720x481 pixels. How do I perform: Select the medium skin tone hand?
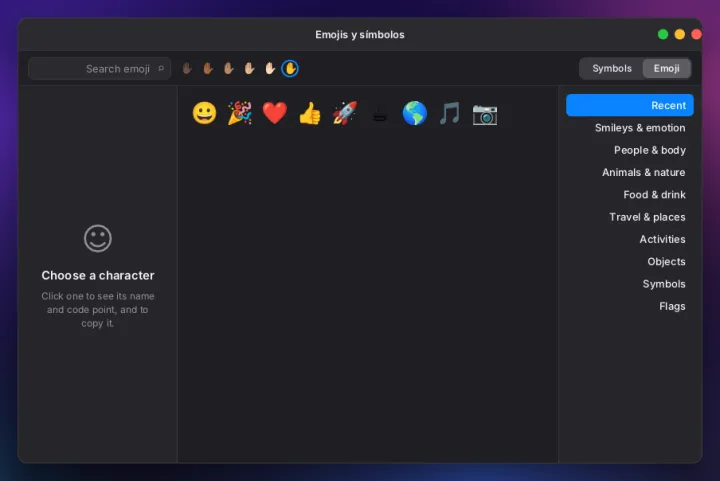[x=228, y=68]
